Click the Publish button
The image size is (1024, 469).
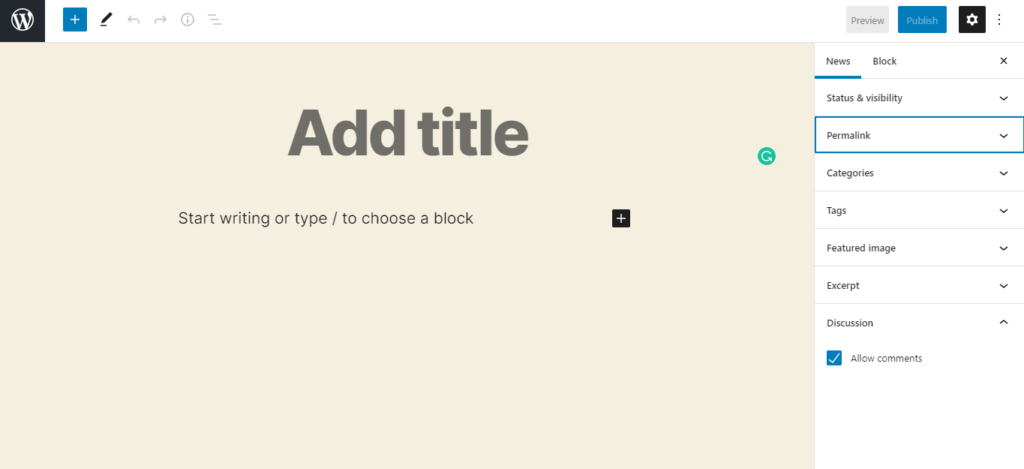922,20
